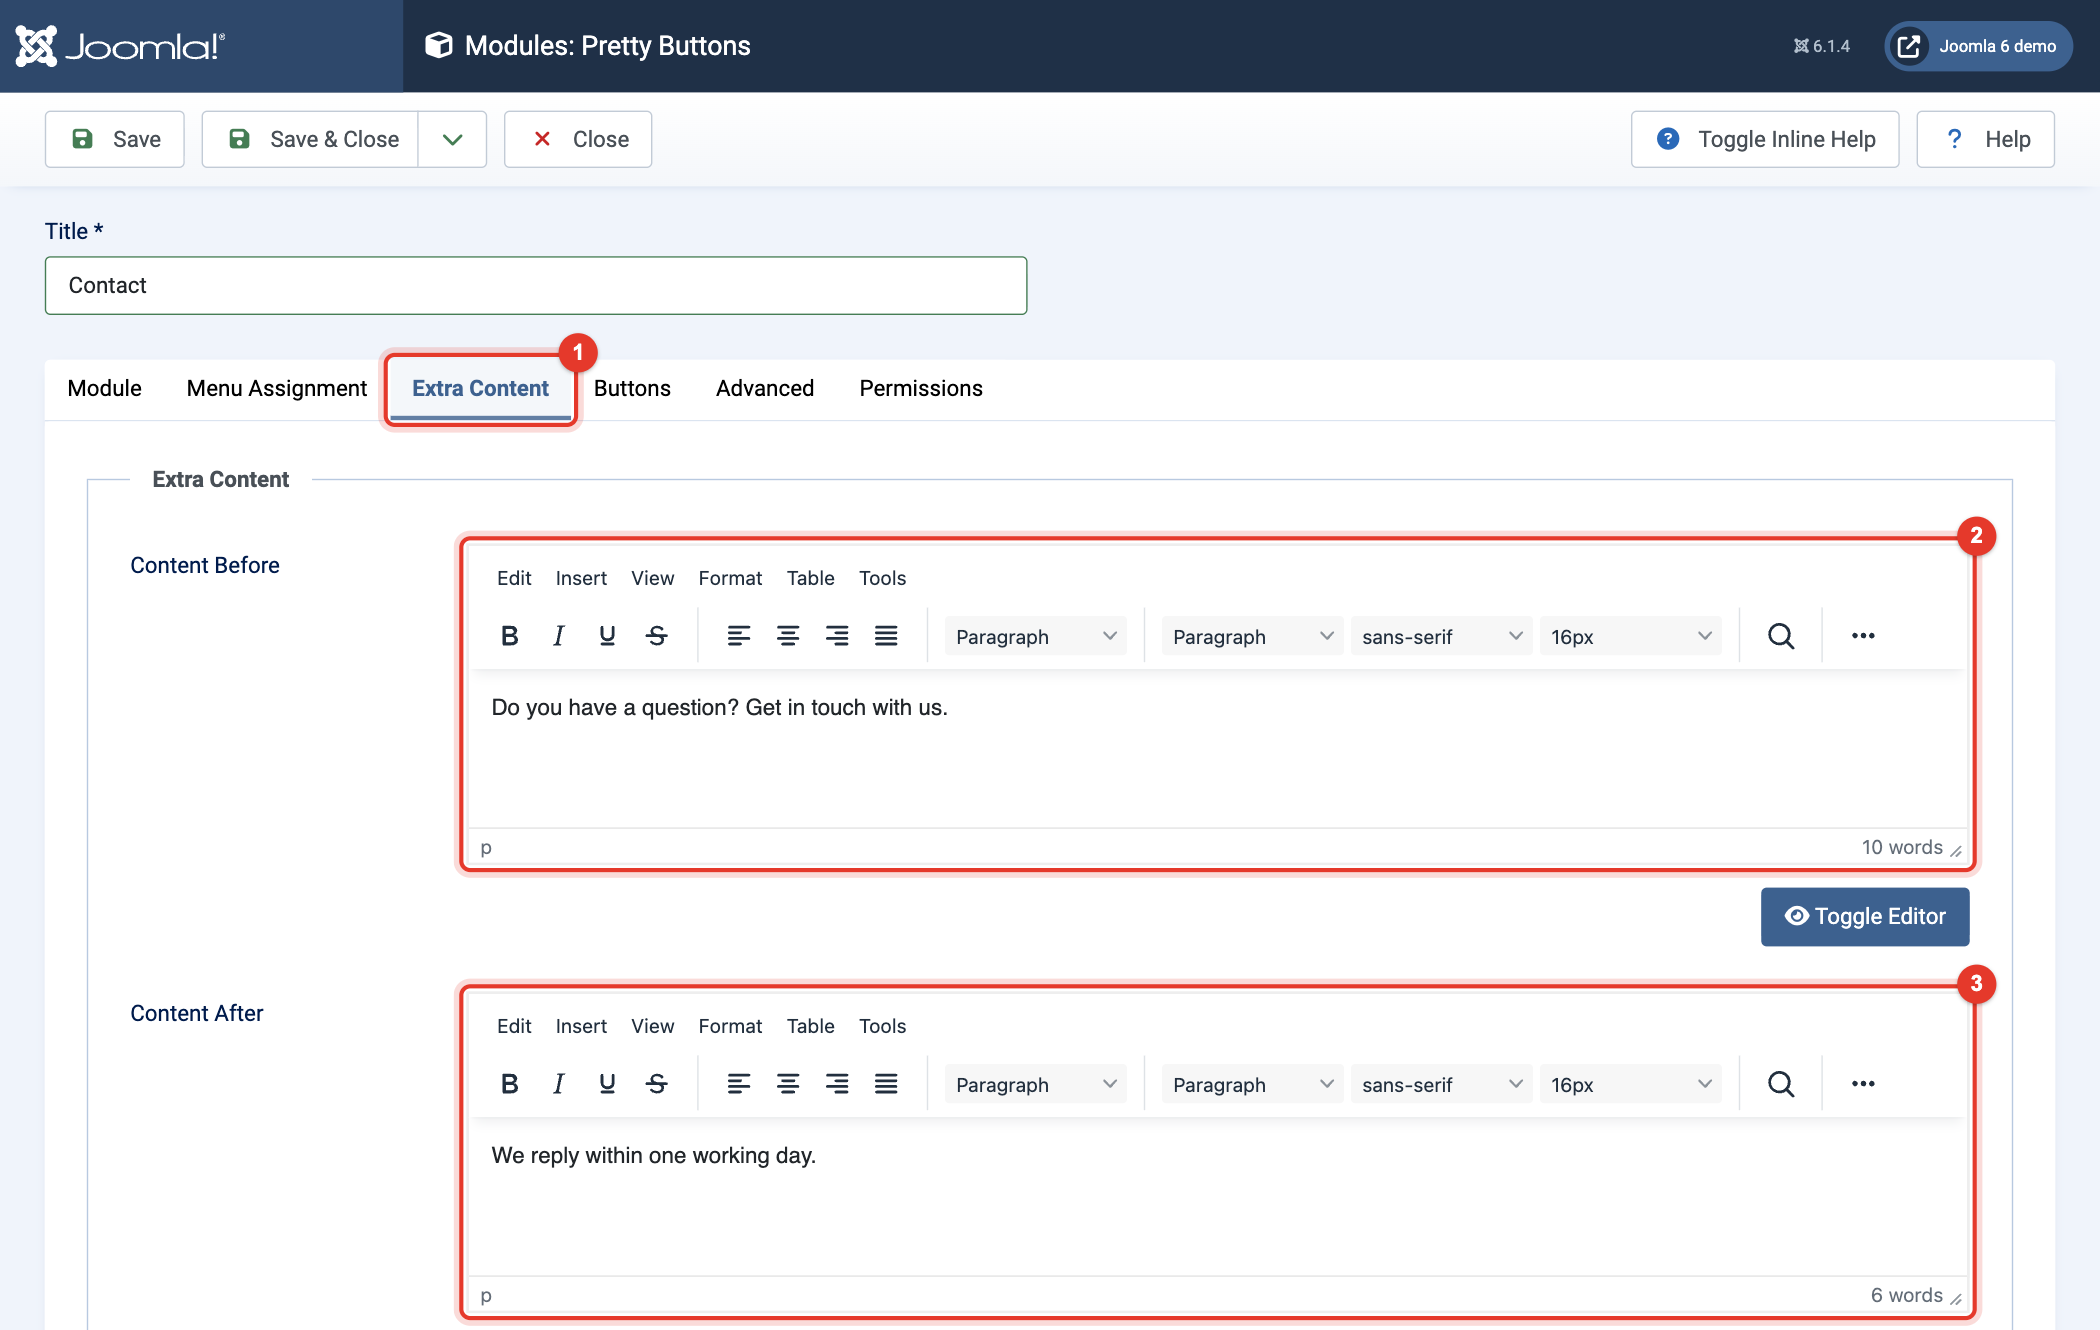Click Italic icon in Content After editor

click(x=558, y=1084)
